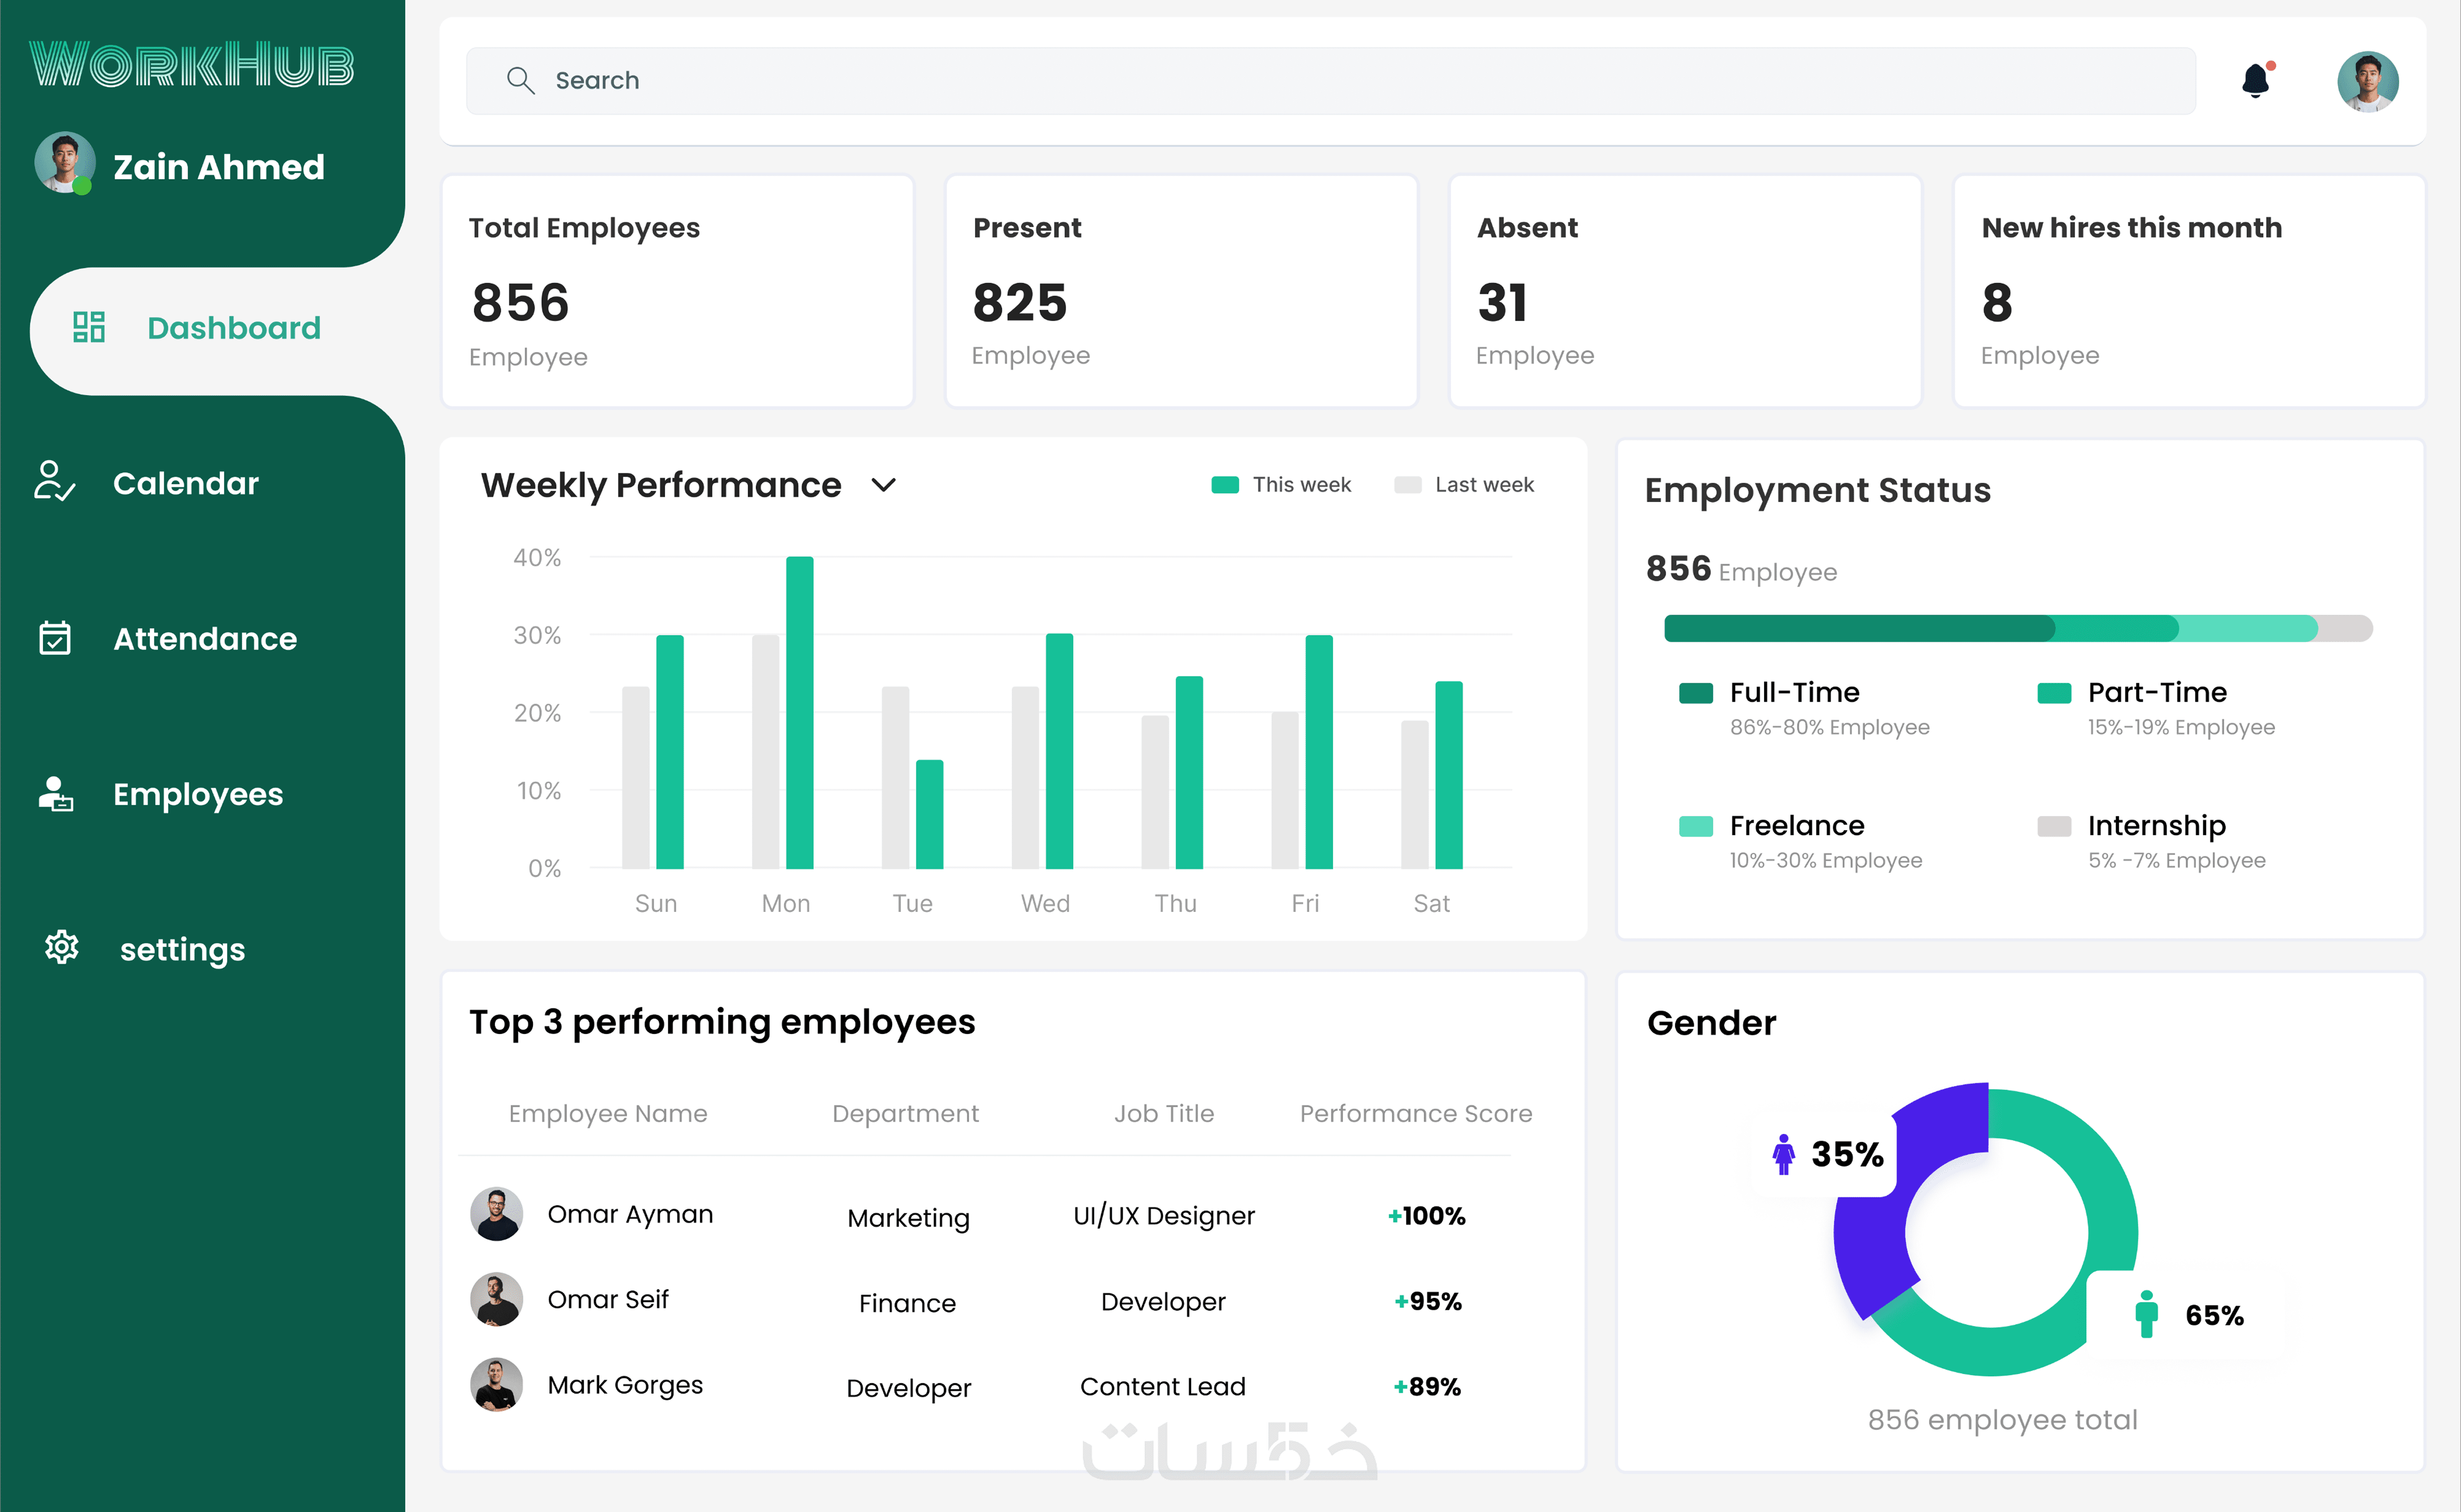Click the Full-Time color swatch
Screen dimensions: 2461x1512
(1696, 693)
